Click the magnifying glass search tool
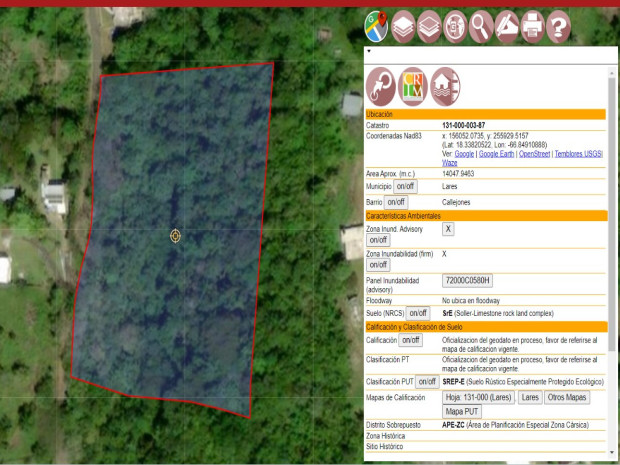 click(x=482, y=22)
